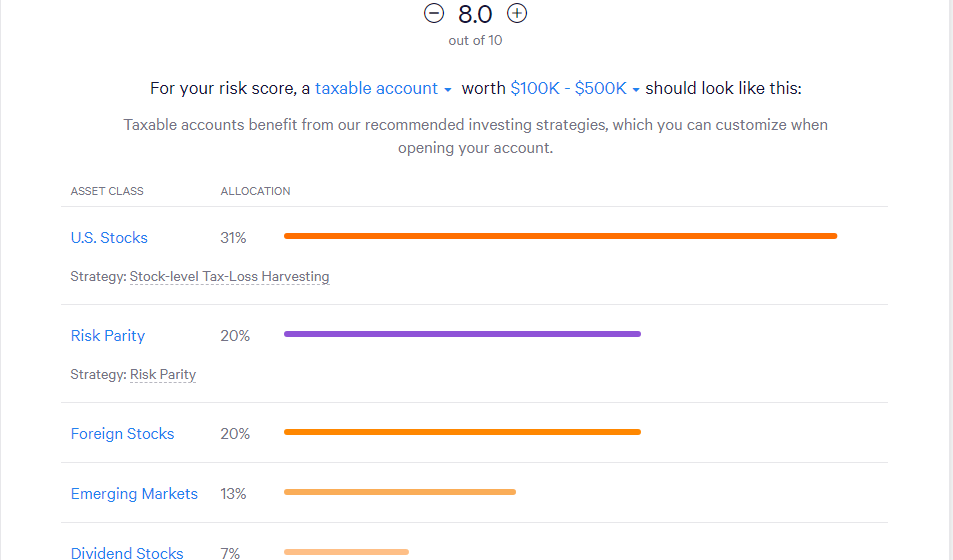Viewport: 953px width, 560px height.
Task: Click the ALLOCATION column header
Action: pos(255,191)
